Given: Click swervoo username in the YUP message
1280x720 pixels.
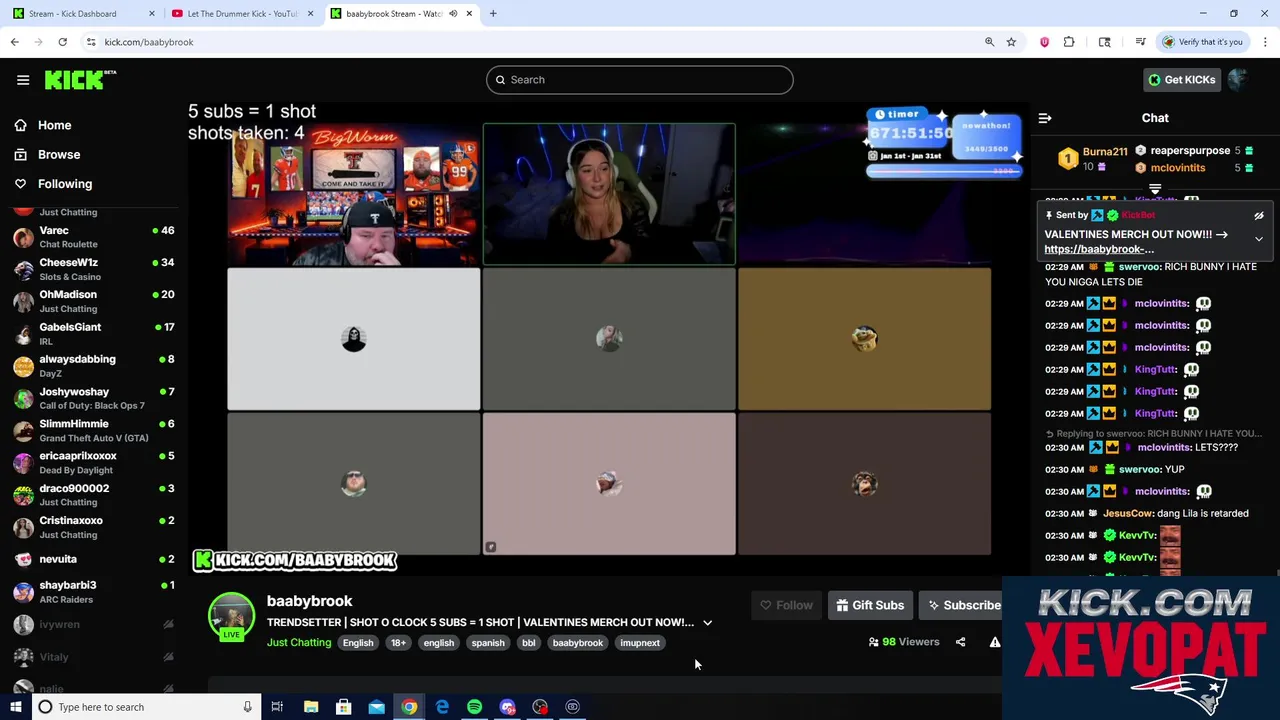Looking at the screenshot, I should (x=1139, y=470).
